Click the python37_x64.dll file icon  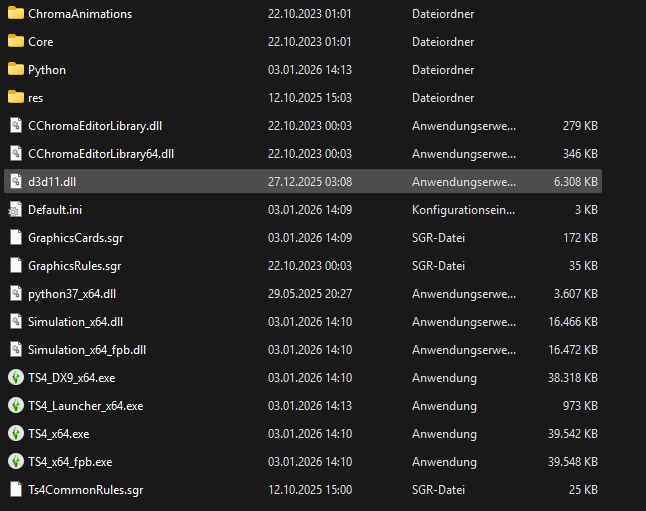point(16,293)
